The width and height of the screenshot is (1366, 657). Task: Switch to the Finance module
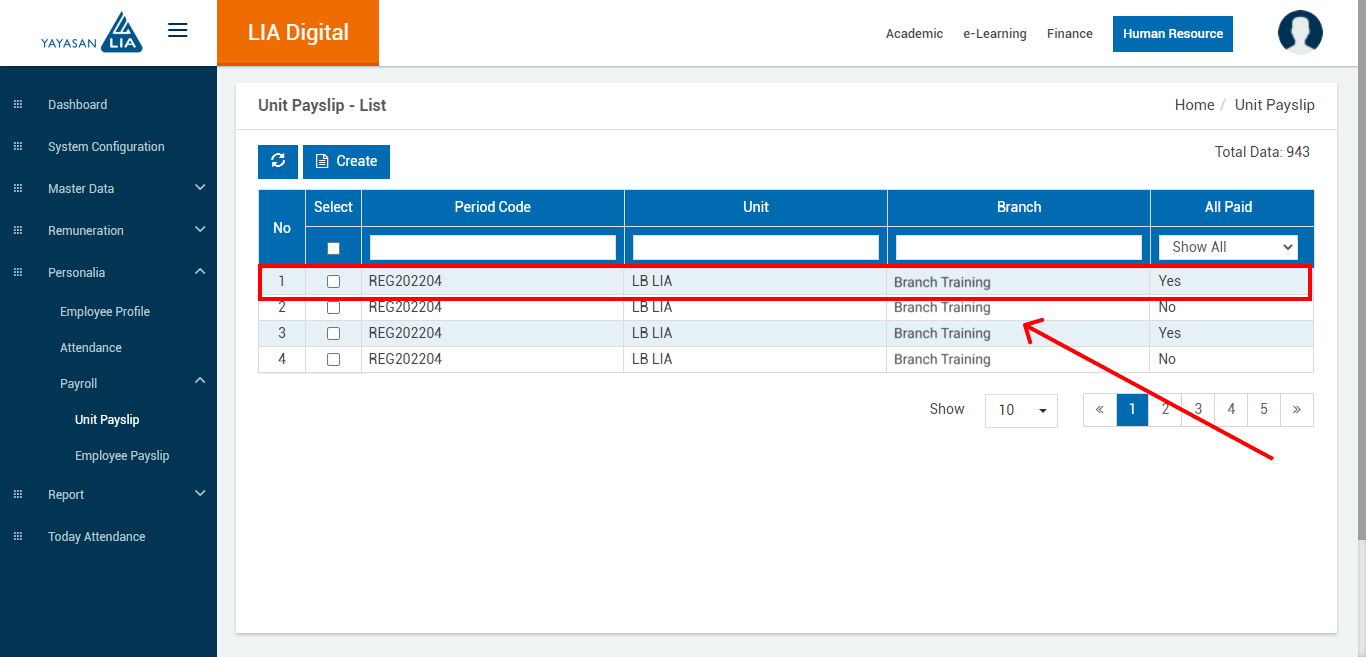1069,34
